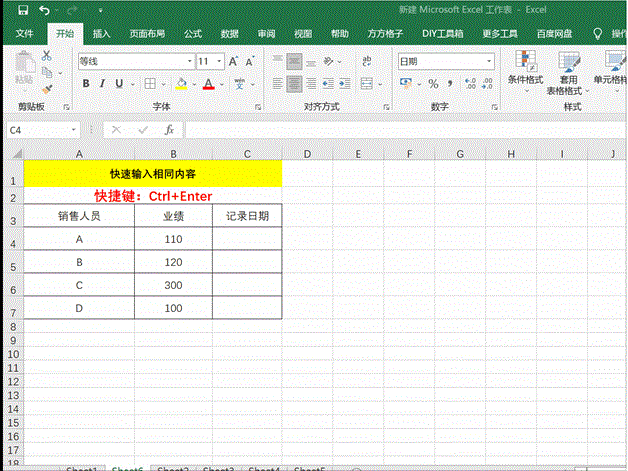Click the Cut scissors icon
The height and width of the screenshot is (471, 628).
[x=46, y=58]
